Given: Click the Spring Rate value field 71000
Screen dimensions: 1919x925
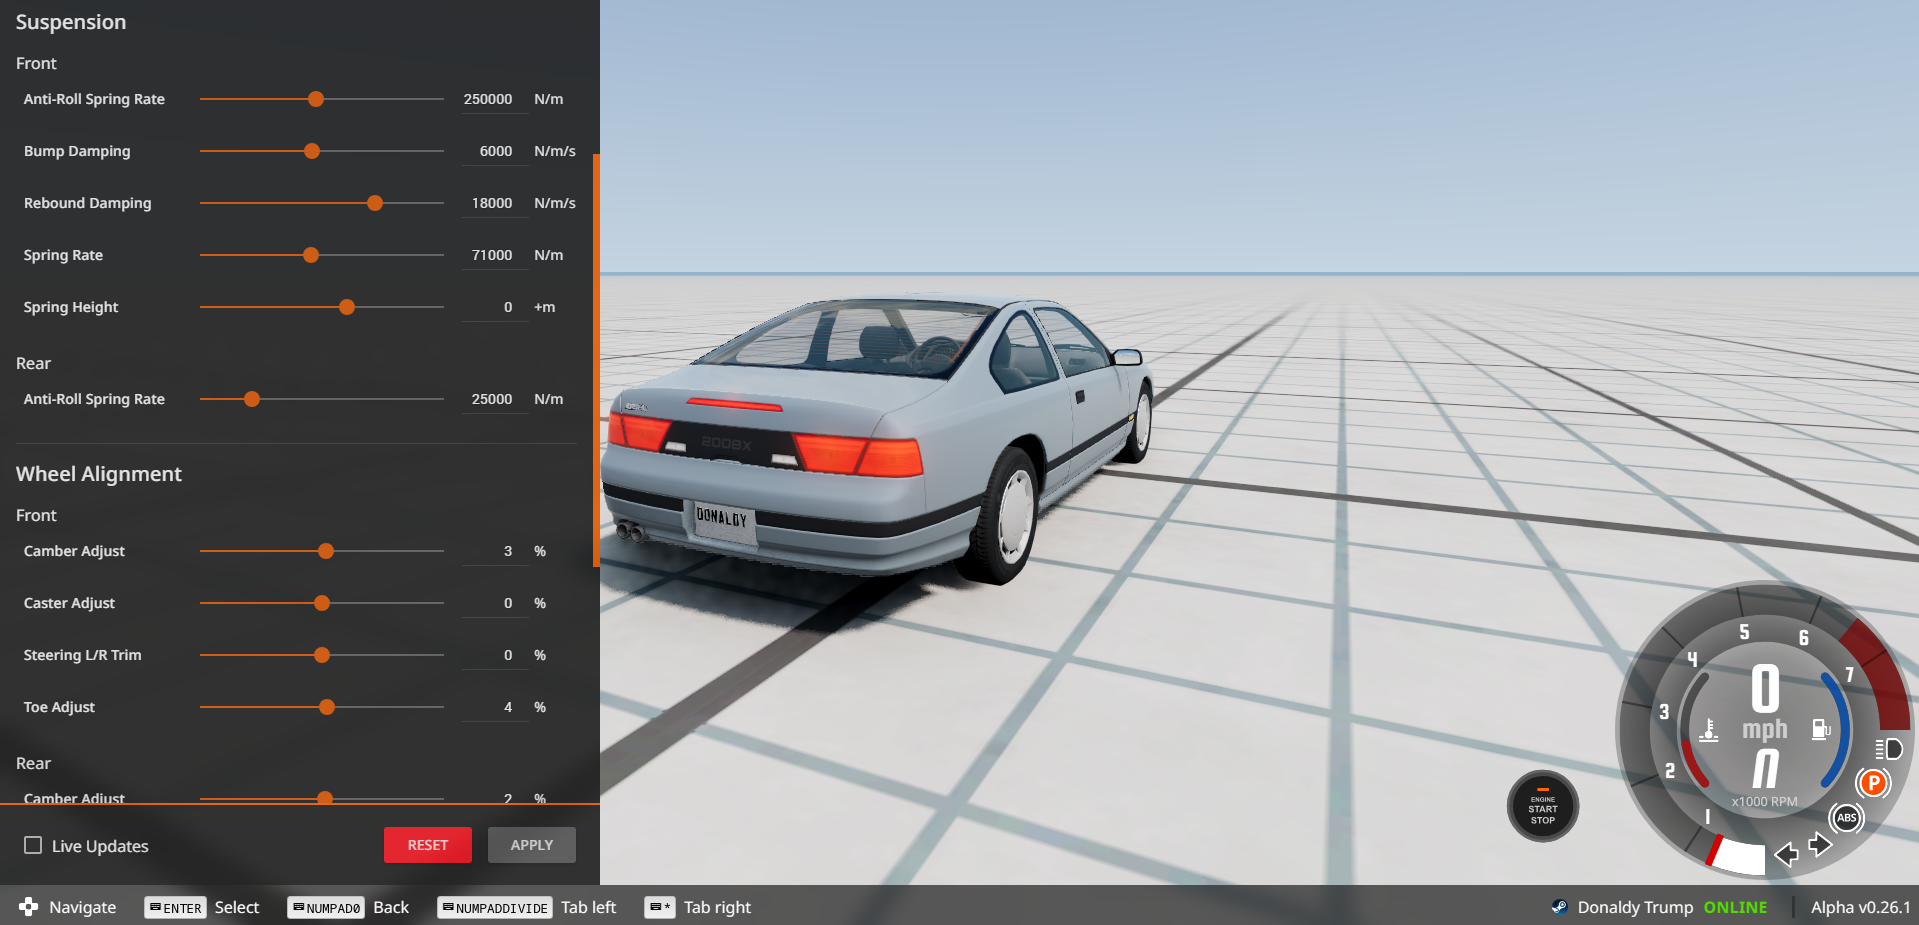Looking at the screenshot, I should 494,255.
